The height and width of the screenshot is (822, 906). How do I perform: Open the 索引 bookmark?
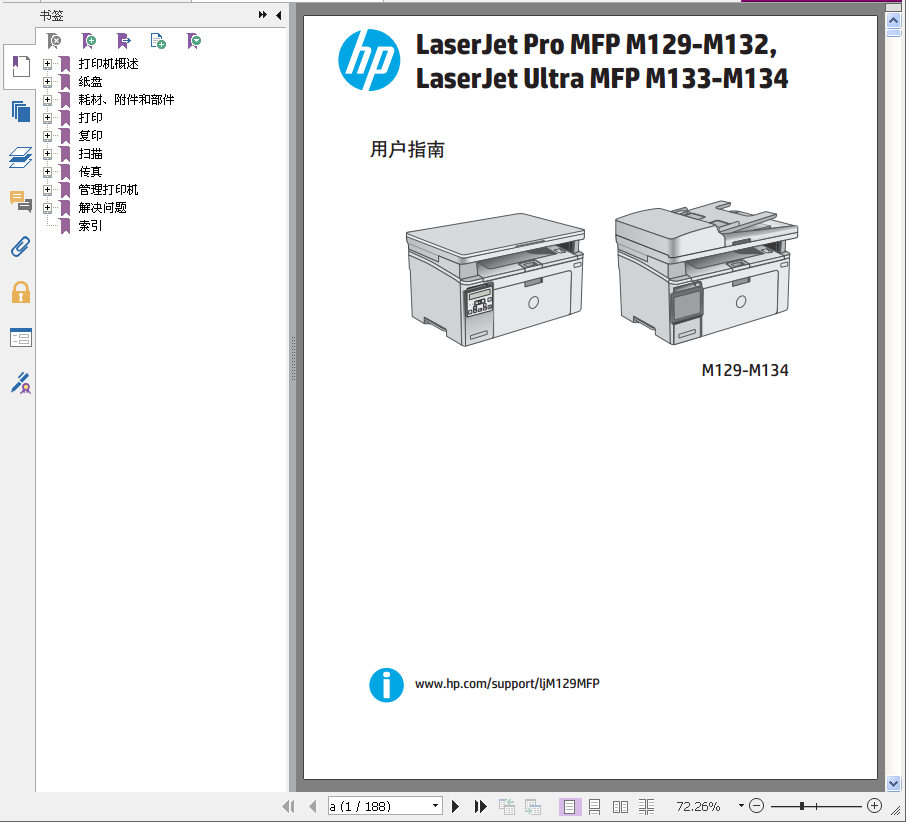click(91, 226)
